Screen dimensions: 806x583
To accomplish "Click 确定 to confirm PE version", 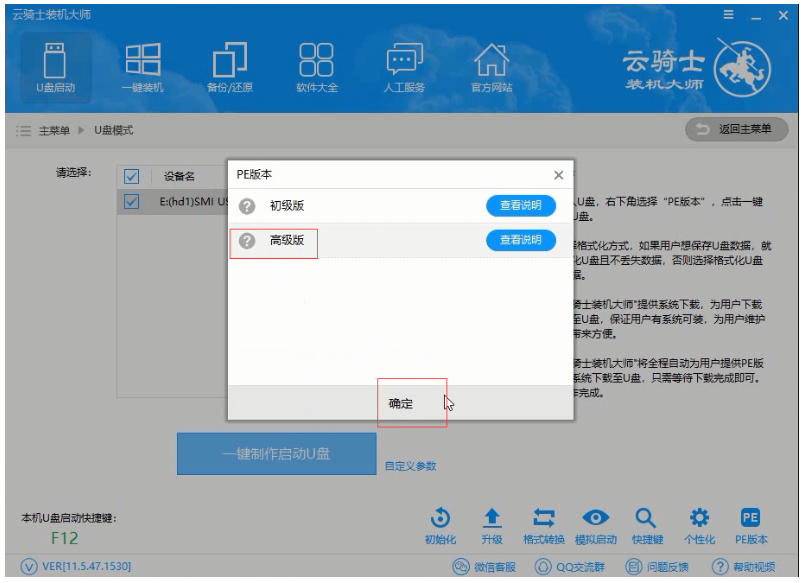I will click(401, 403).
